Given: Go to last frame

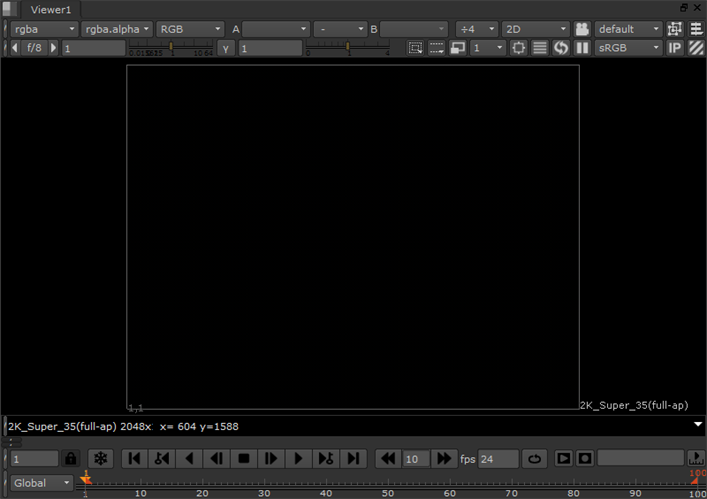Looking at the screenshot, I should tap(353, 458).
